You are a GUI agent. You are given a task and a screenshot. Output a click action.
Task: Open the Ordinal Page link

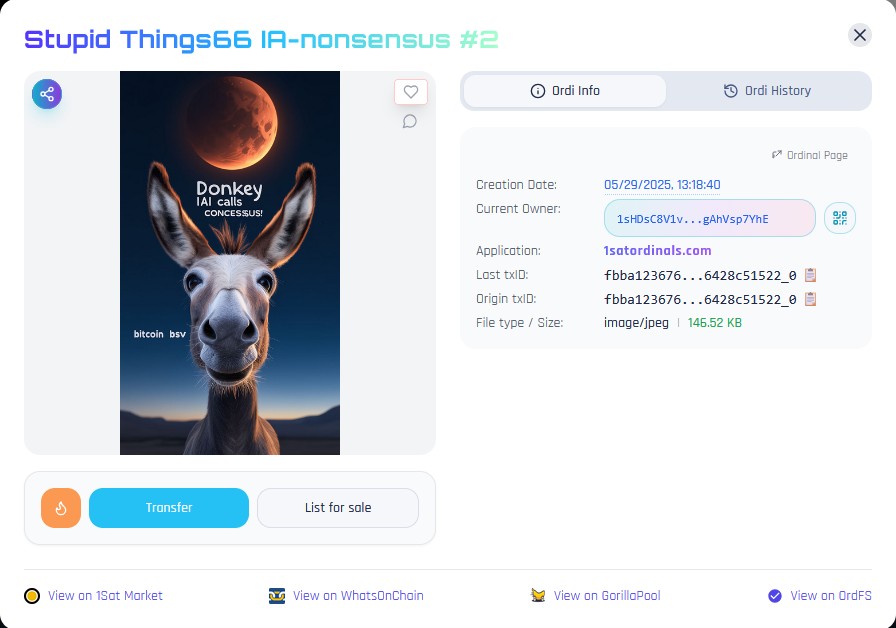[810, 155]
